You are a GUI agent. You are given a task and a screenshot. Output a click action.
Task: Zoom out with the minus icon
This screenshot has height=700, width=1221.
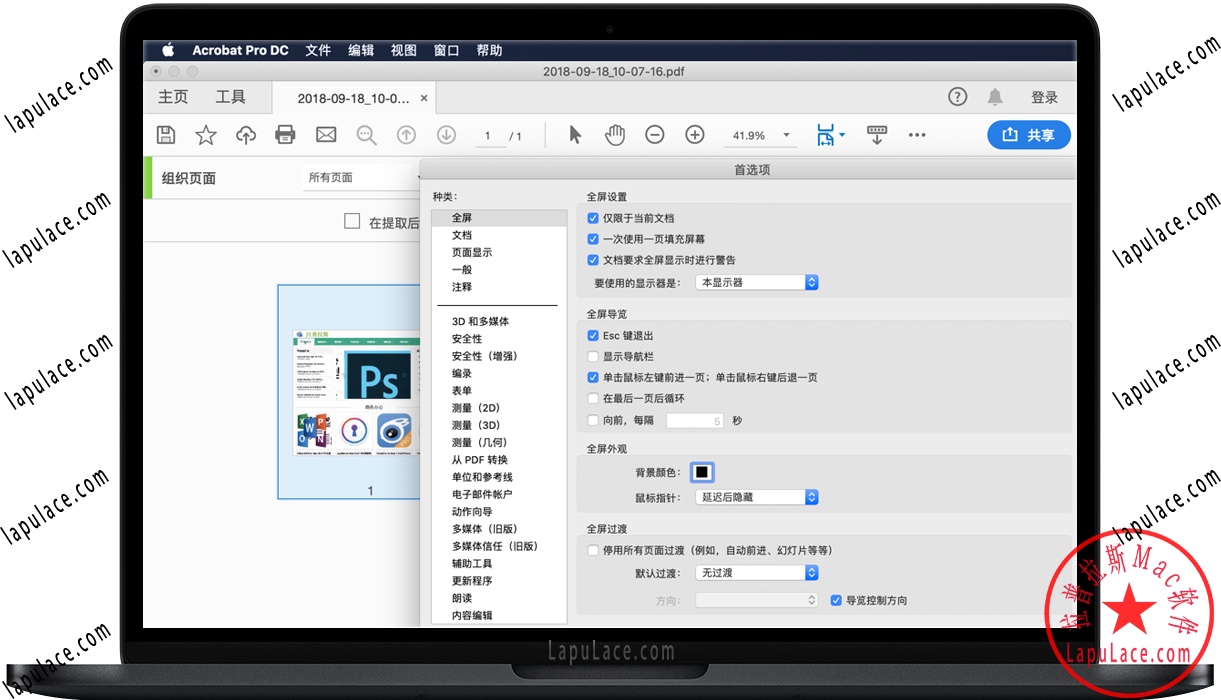point(655,134)
